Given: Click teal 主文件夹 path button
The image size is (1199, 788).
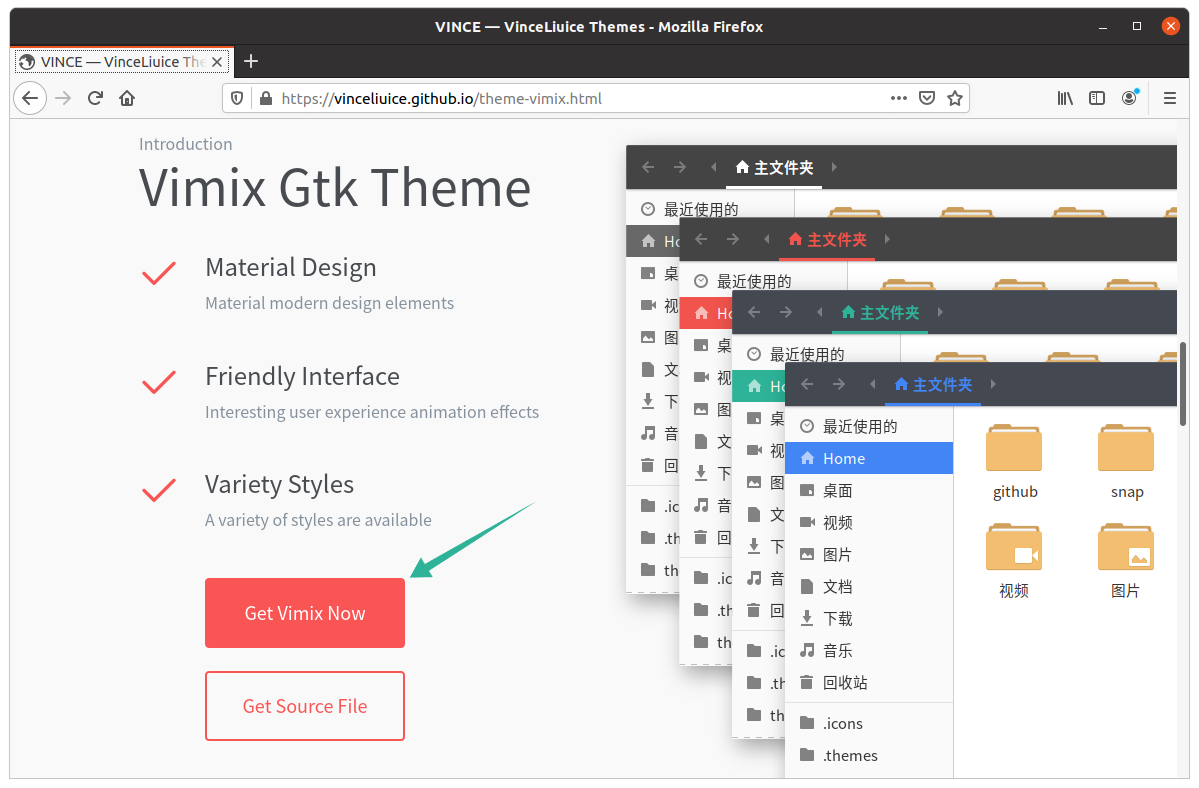Looking at the screenshot, I should [x=880, y=313].
